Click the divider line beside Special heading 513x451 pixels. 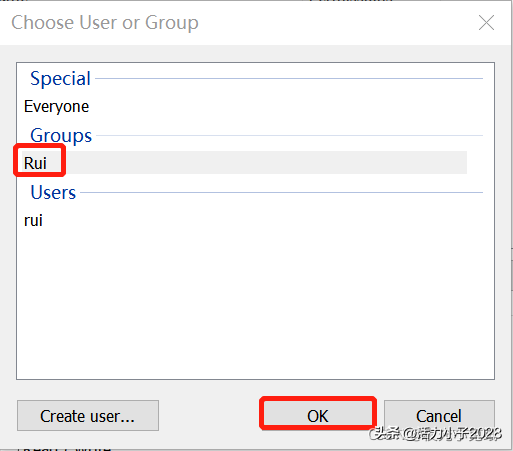pyautogui.click(x=289, y=79)
